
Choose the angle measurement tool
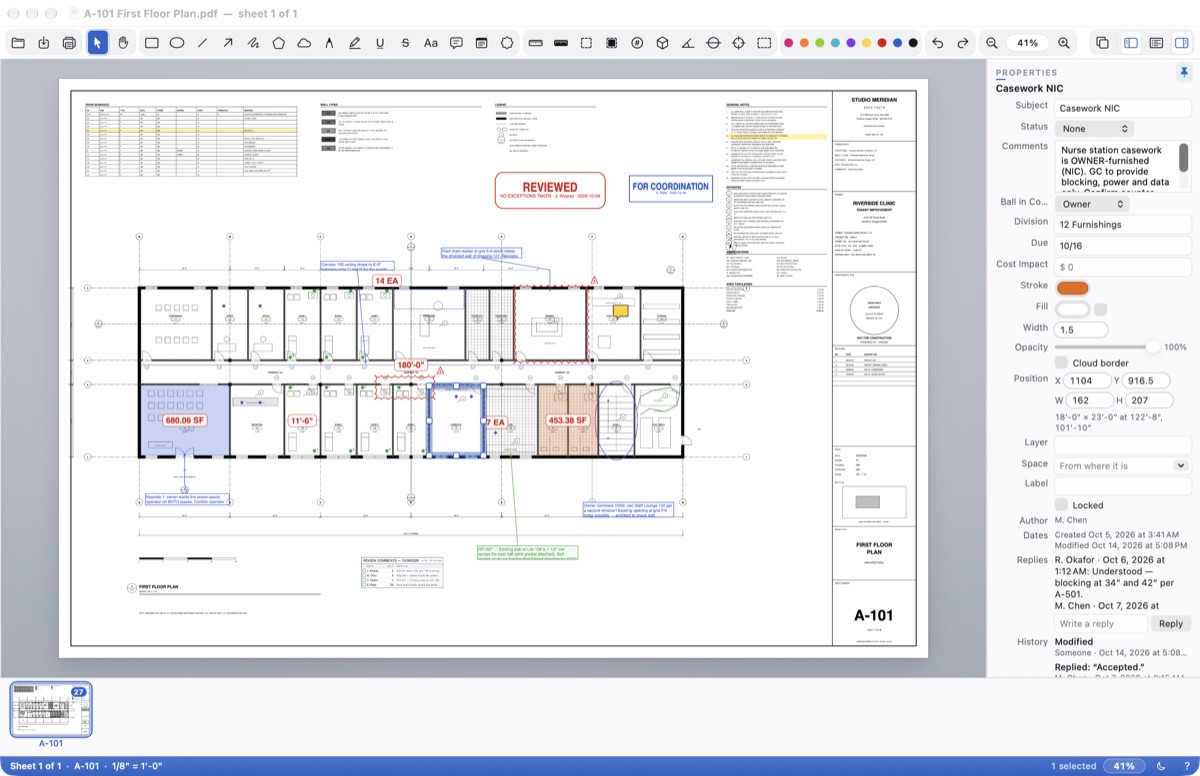(688, 43)
